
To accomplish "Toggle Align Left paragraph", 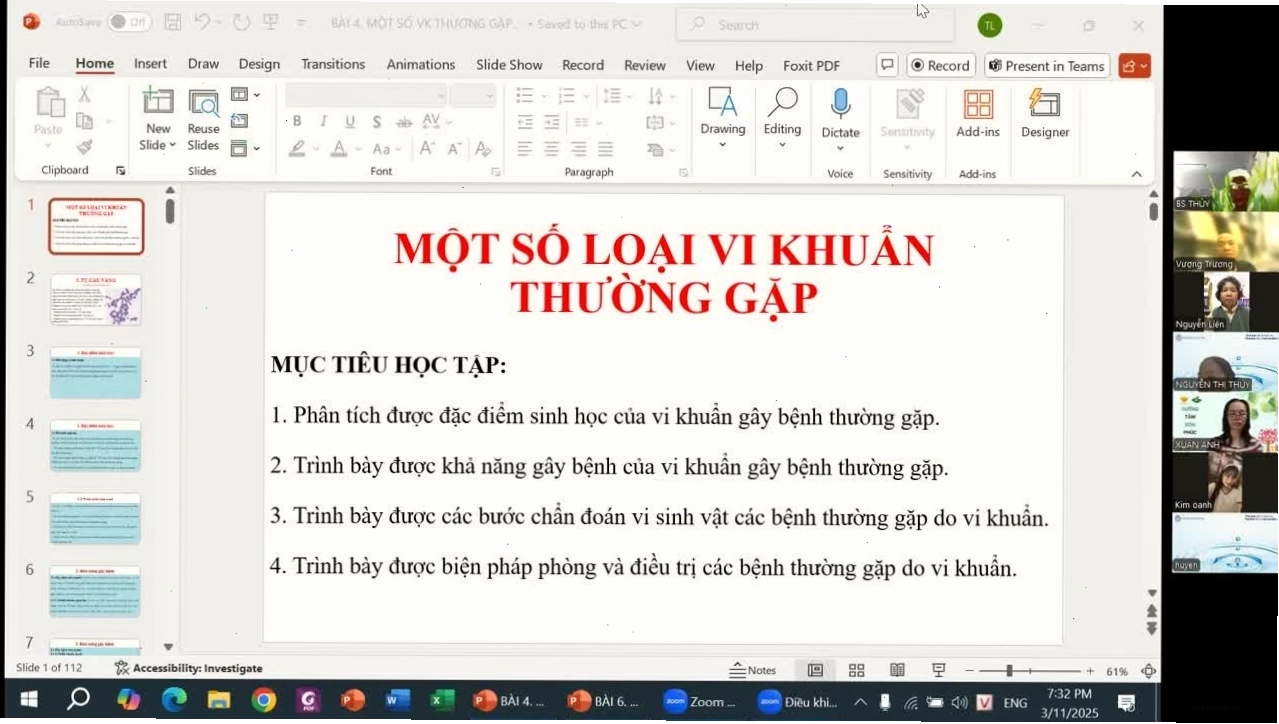I will pyautogui.click(x=525, y=149).
